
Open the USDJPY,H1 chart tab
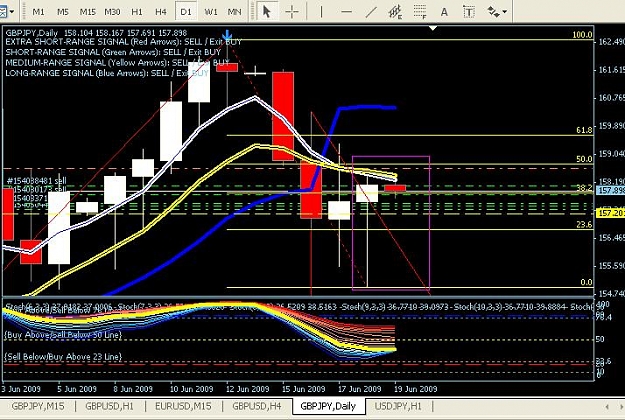click(x=398, y=406)
